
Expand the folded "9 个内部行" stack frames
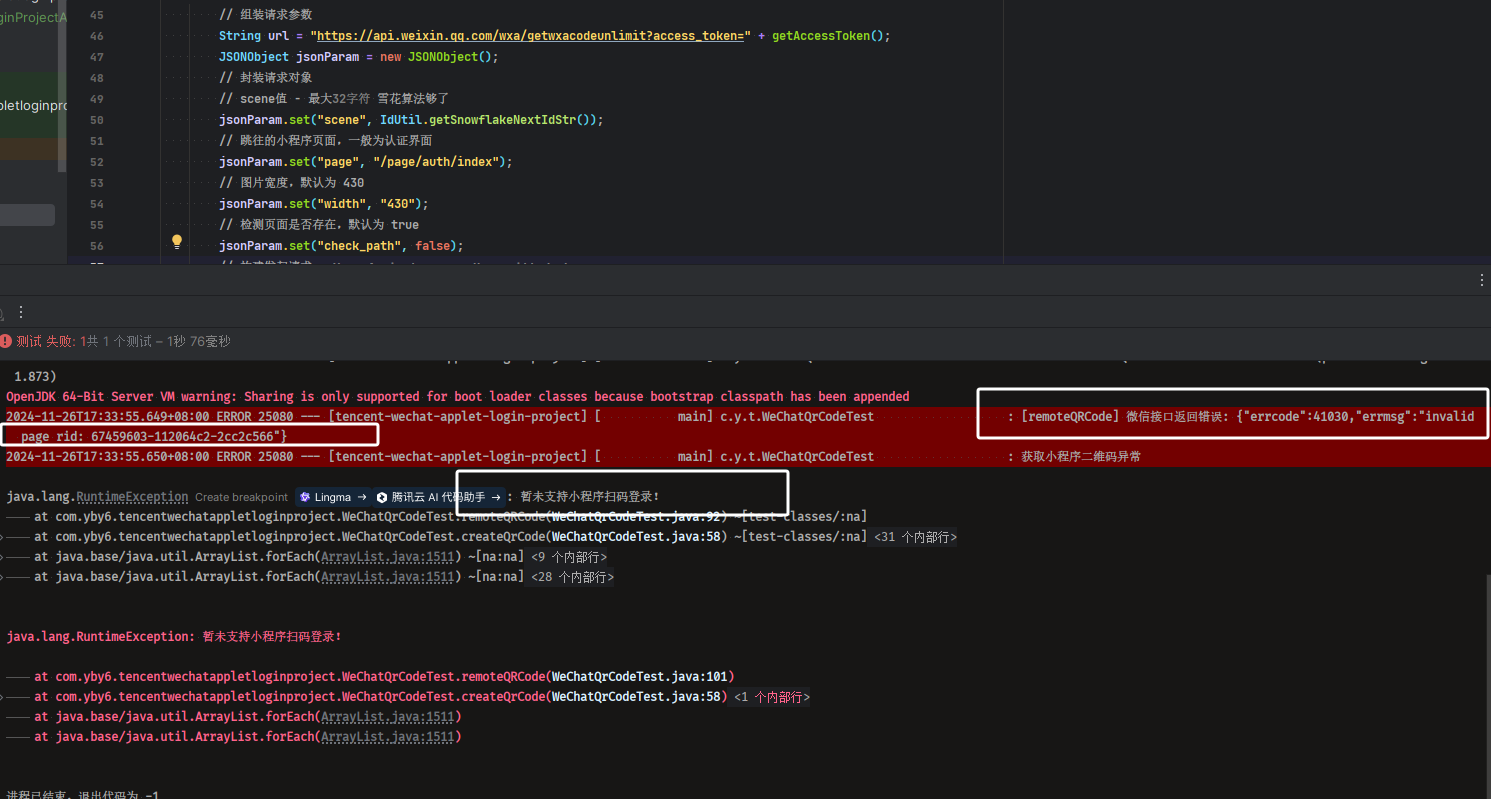(x=569, y=557)
